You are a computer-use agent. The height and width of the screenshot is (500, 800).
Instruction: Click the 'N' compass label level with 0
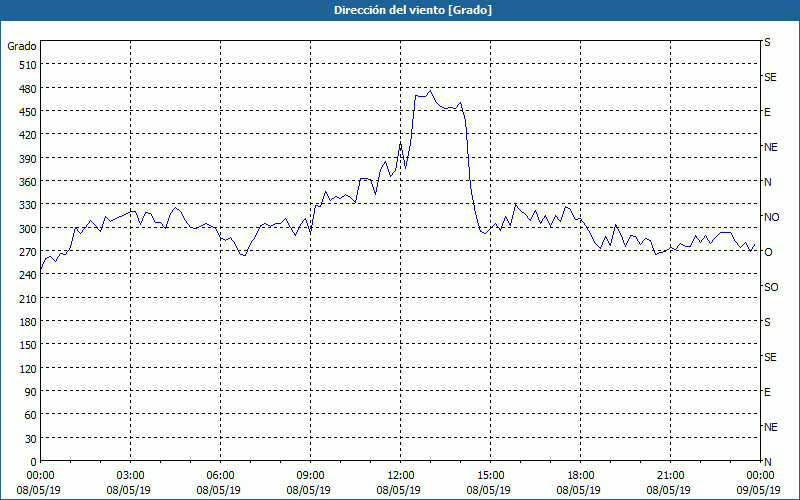pos(768,462)
